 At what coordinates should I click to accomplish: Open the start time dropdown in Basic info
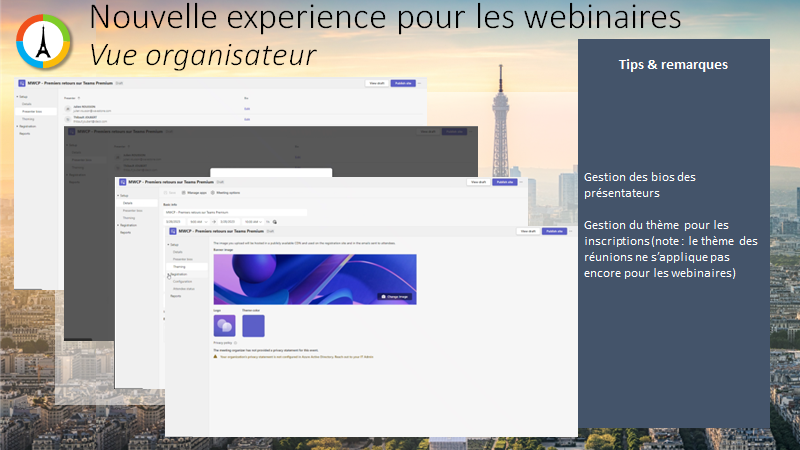tap(198, 222)
